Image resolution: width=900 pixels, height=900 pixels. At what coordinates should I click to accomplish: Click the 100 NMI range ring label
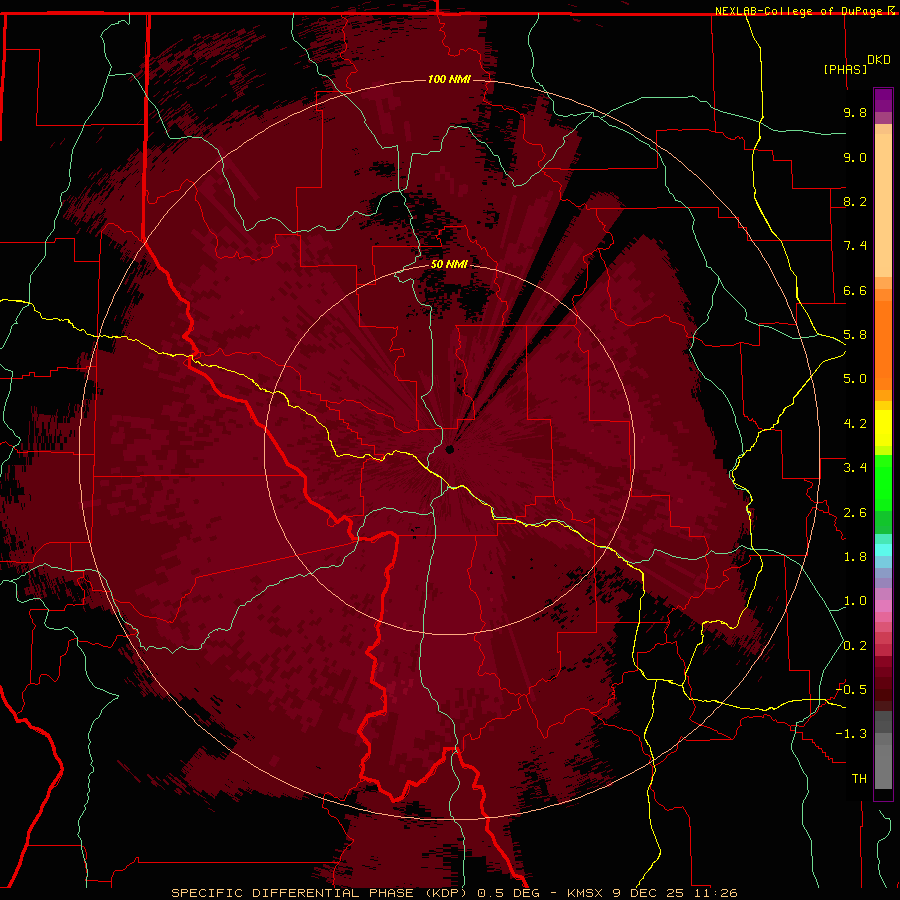tap(449, 79)
